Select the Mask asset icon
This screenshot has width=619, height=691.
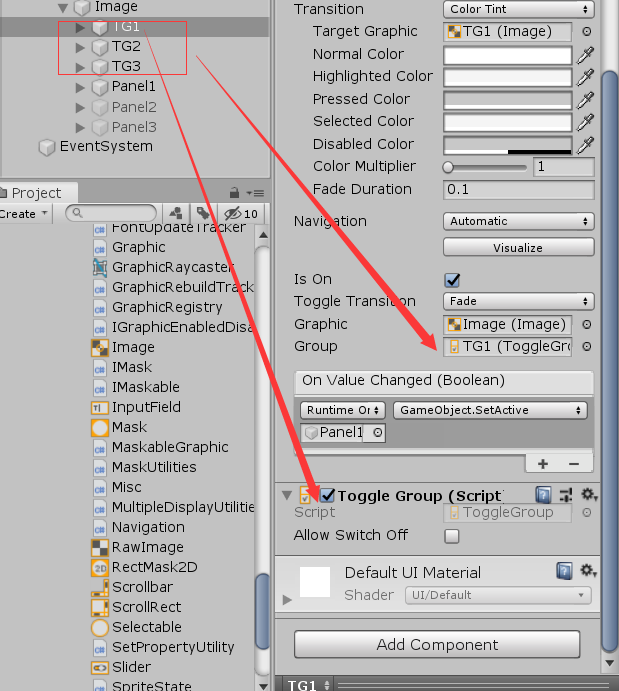pos(100,427)
